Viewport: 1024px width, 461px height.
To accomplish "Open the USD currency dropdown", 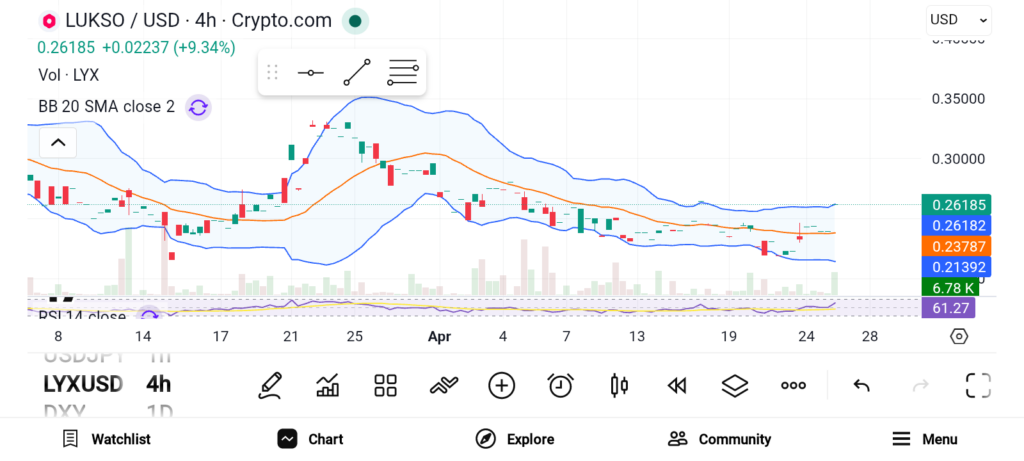I will 958,19.
